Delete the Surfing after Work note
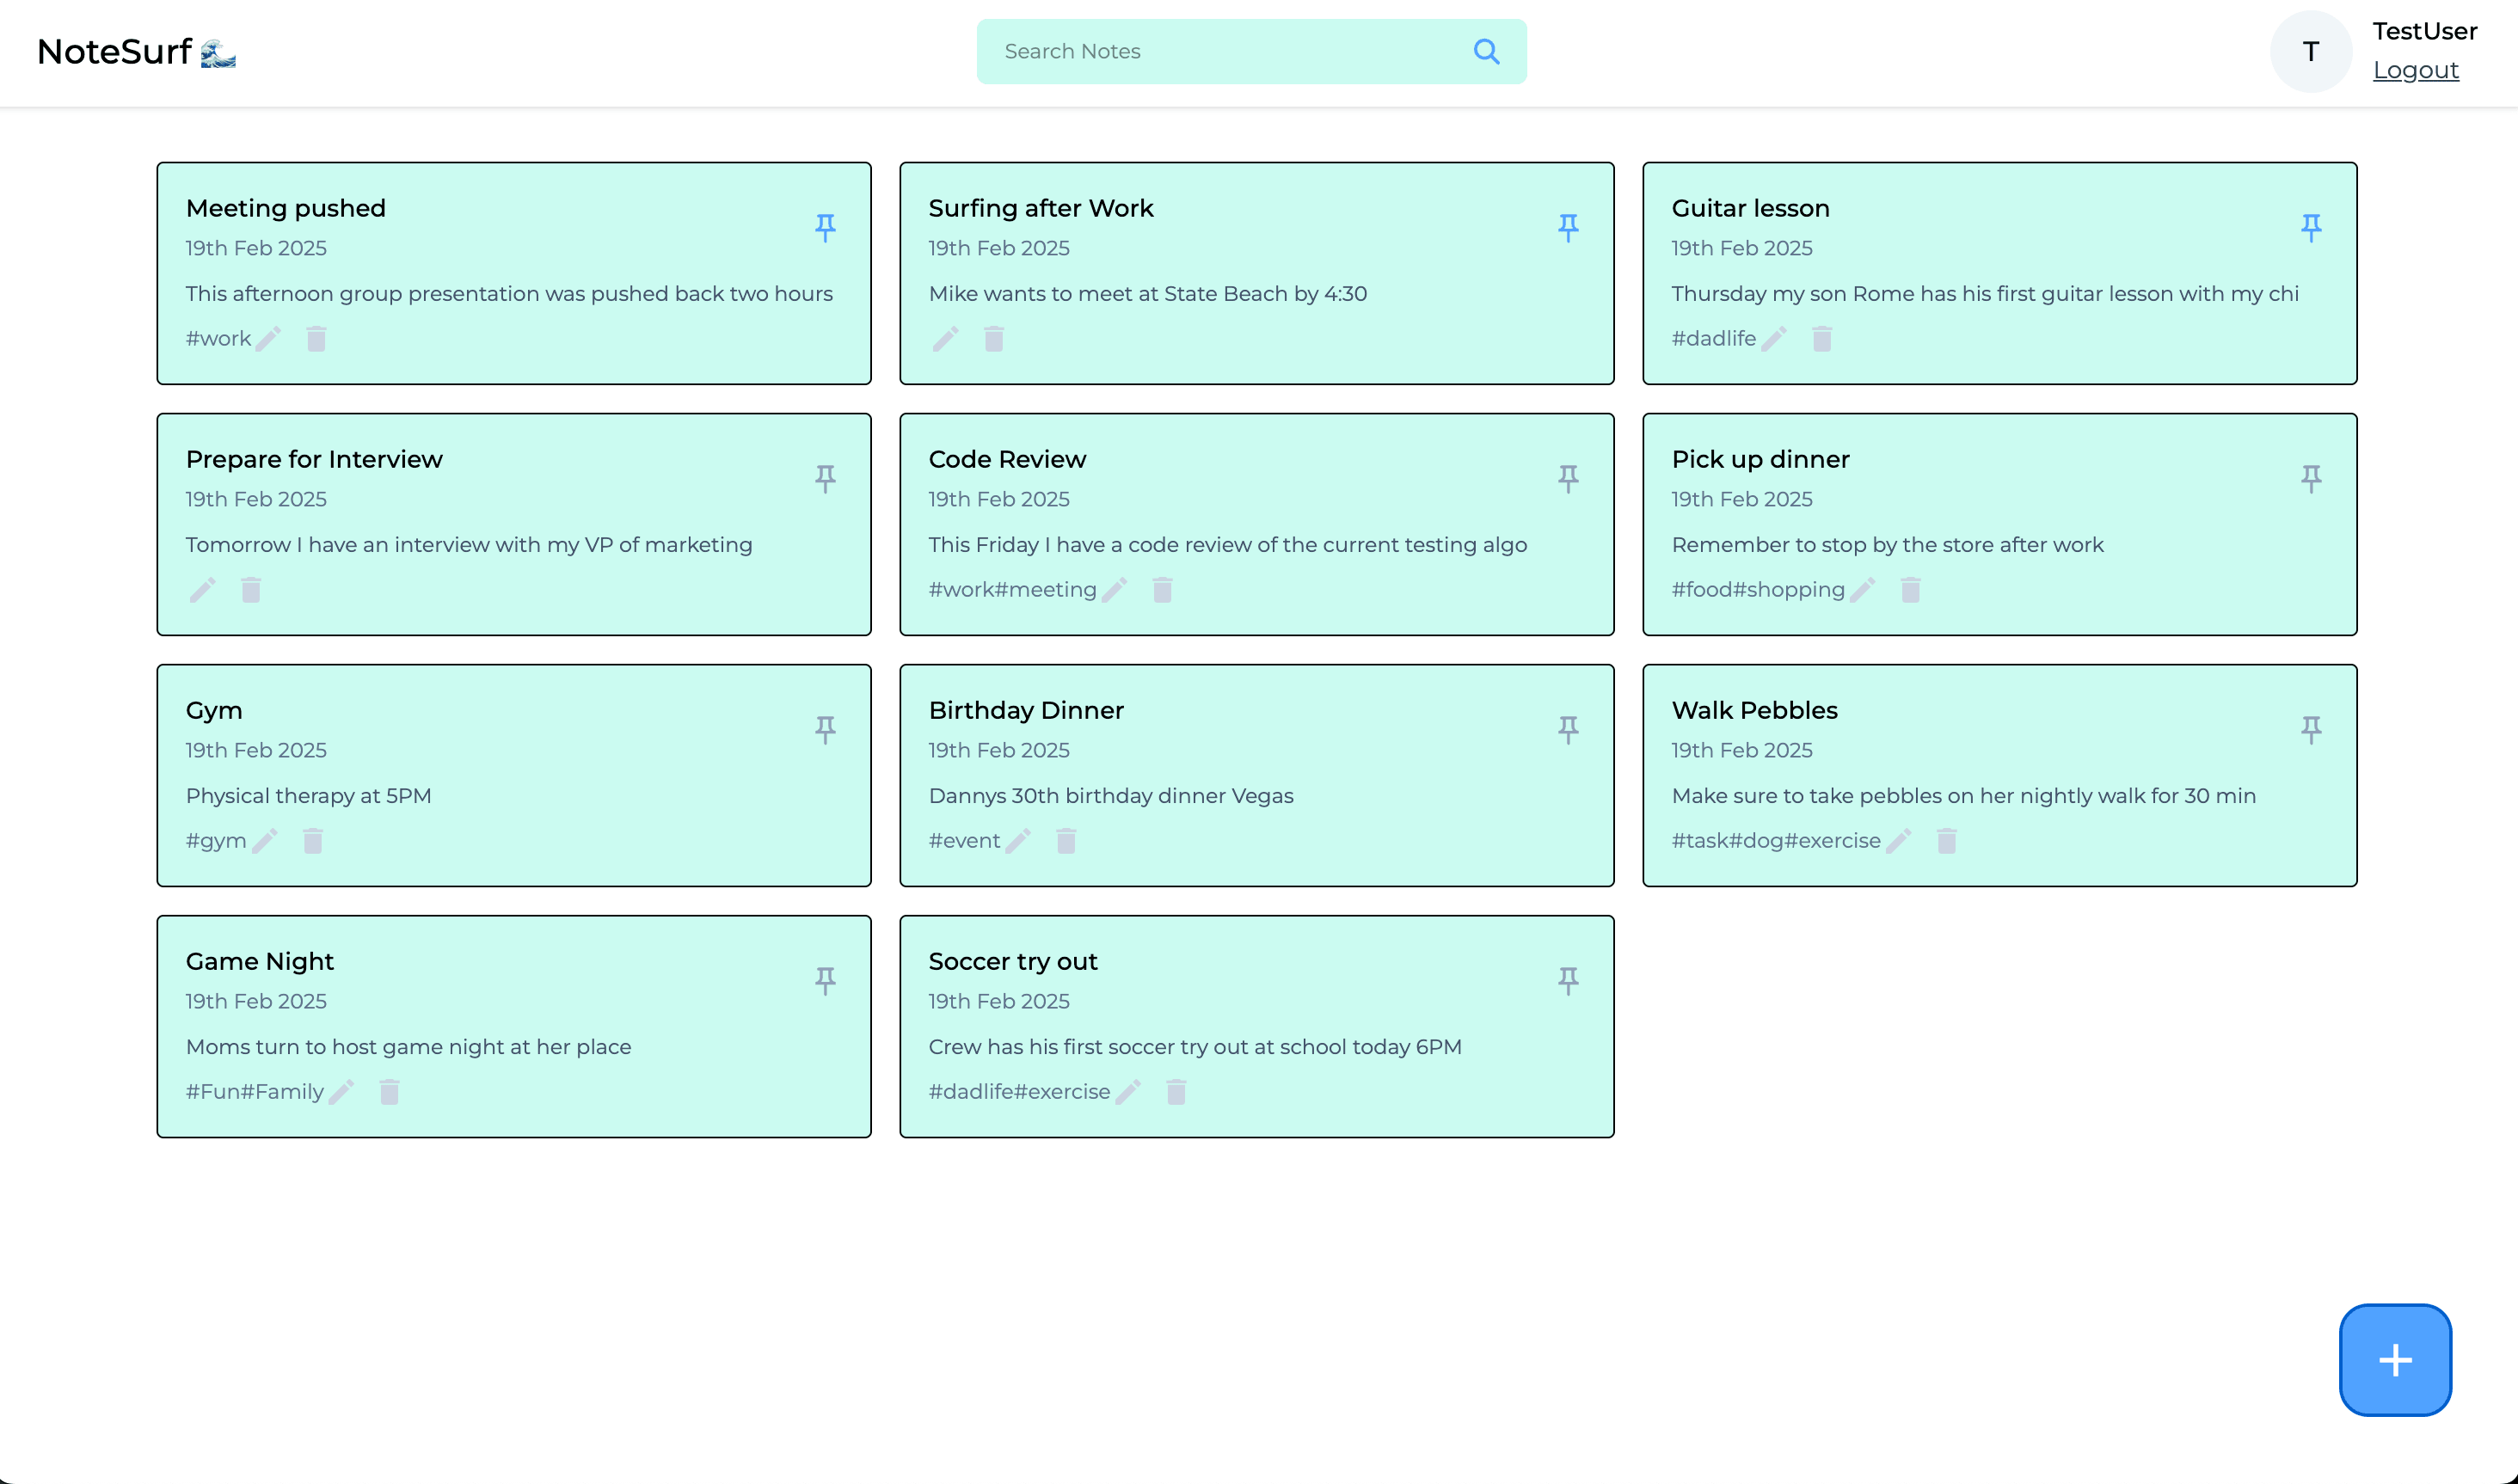 (x=993, y=339)
